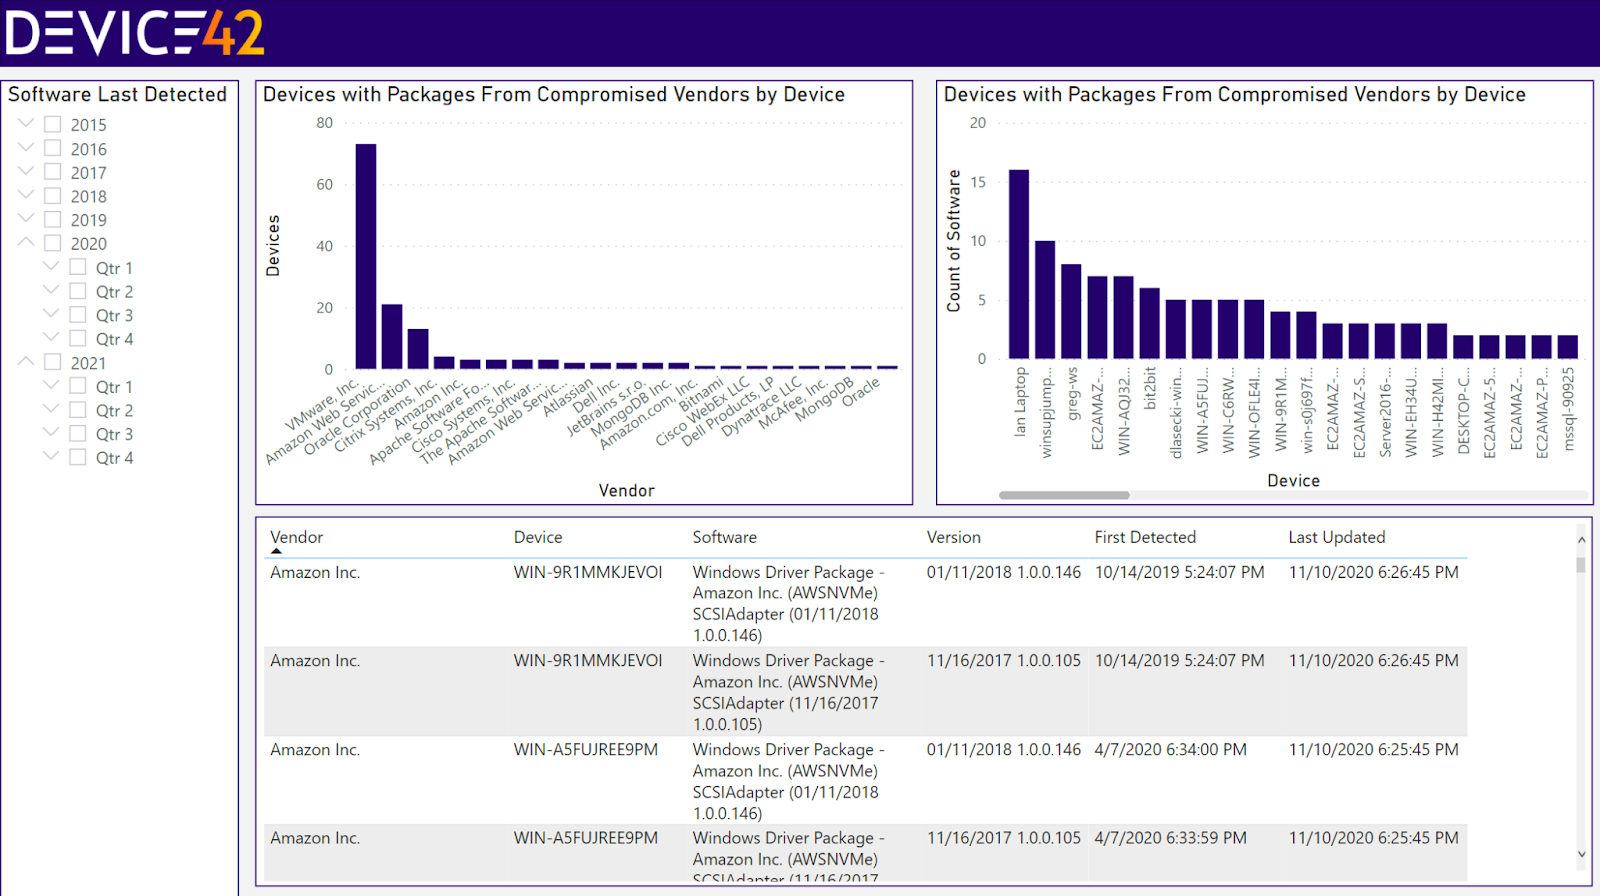
Task: Select the Oracle Corporation bar in vendor chart
Action: 418,349
